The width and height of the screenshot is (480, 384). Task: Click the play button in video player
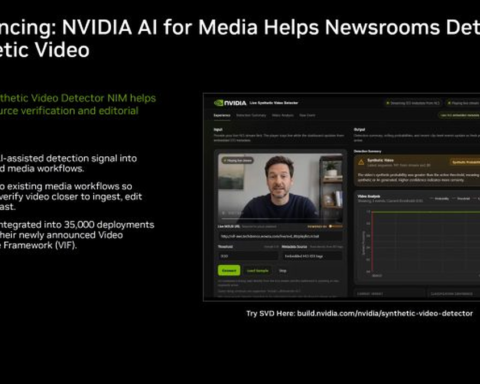(223, 213)
